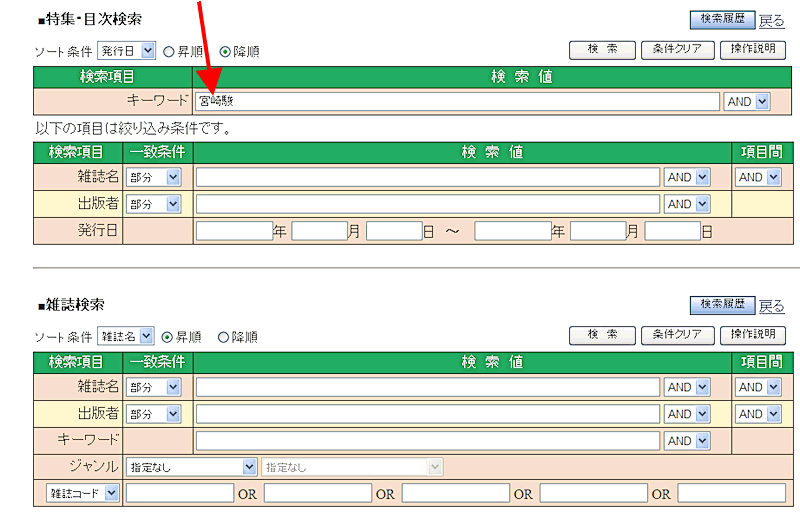800x519 pixels.
Task: Click third 雑誌コード input field
Action: tap(456, 493)
